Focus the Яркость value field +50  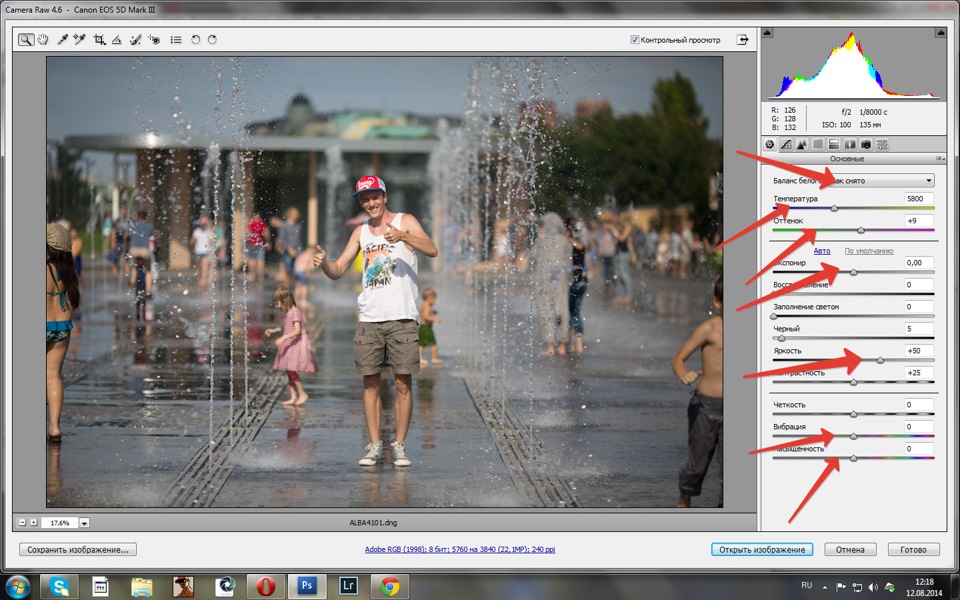919,350
